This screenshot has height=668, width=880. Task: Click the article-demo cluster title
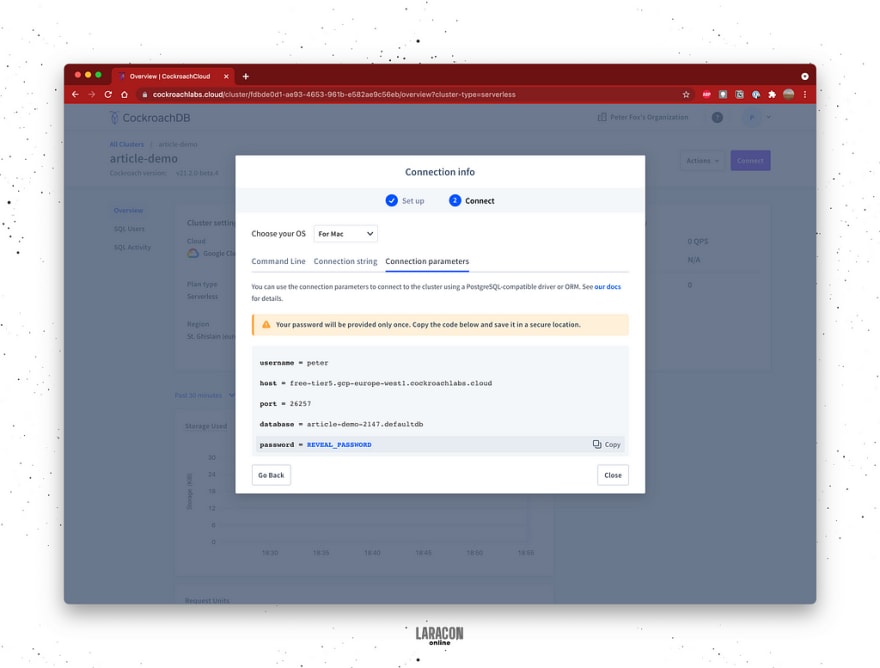click(x=144, y=158)
